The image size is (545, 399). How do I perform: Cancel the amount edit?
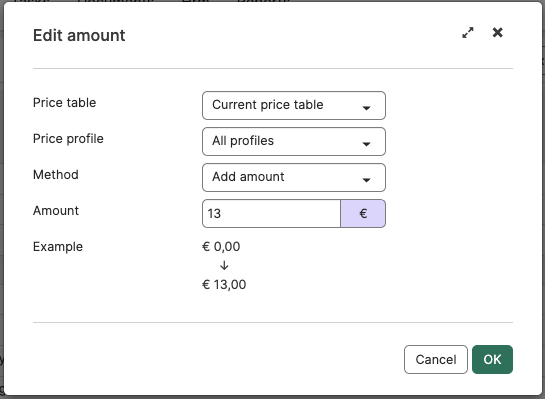click(x=436, y=359)
